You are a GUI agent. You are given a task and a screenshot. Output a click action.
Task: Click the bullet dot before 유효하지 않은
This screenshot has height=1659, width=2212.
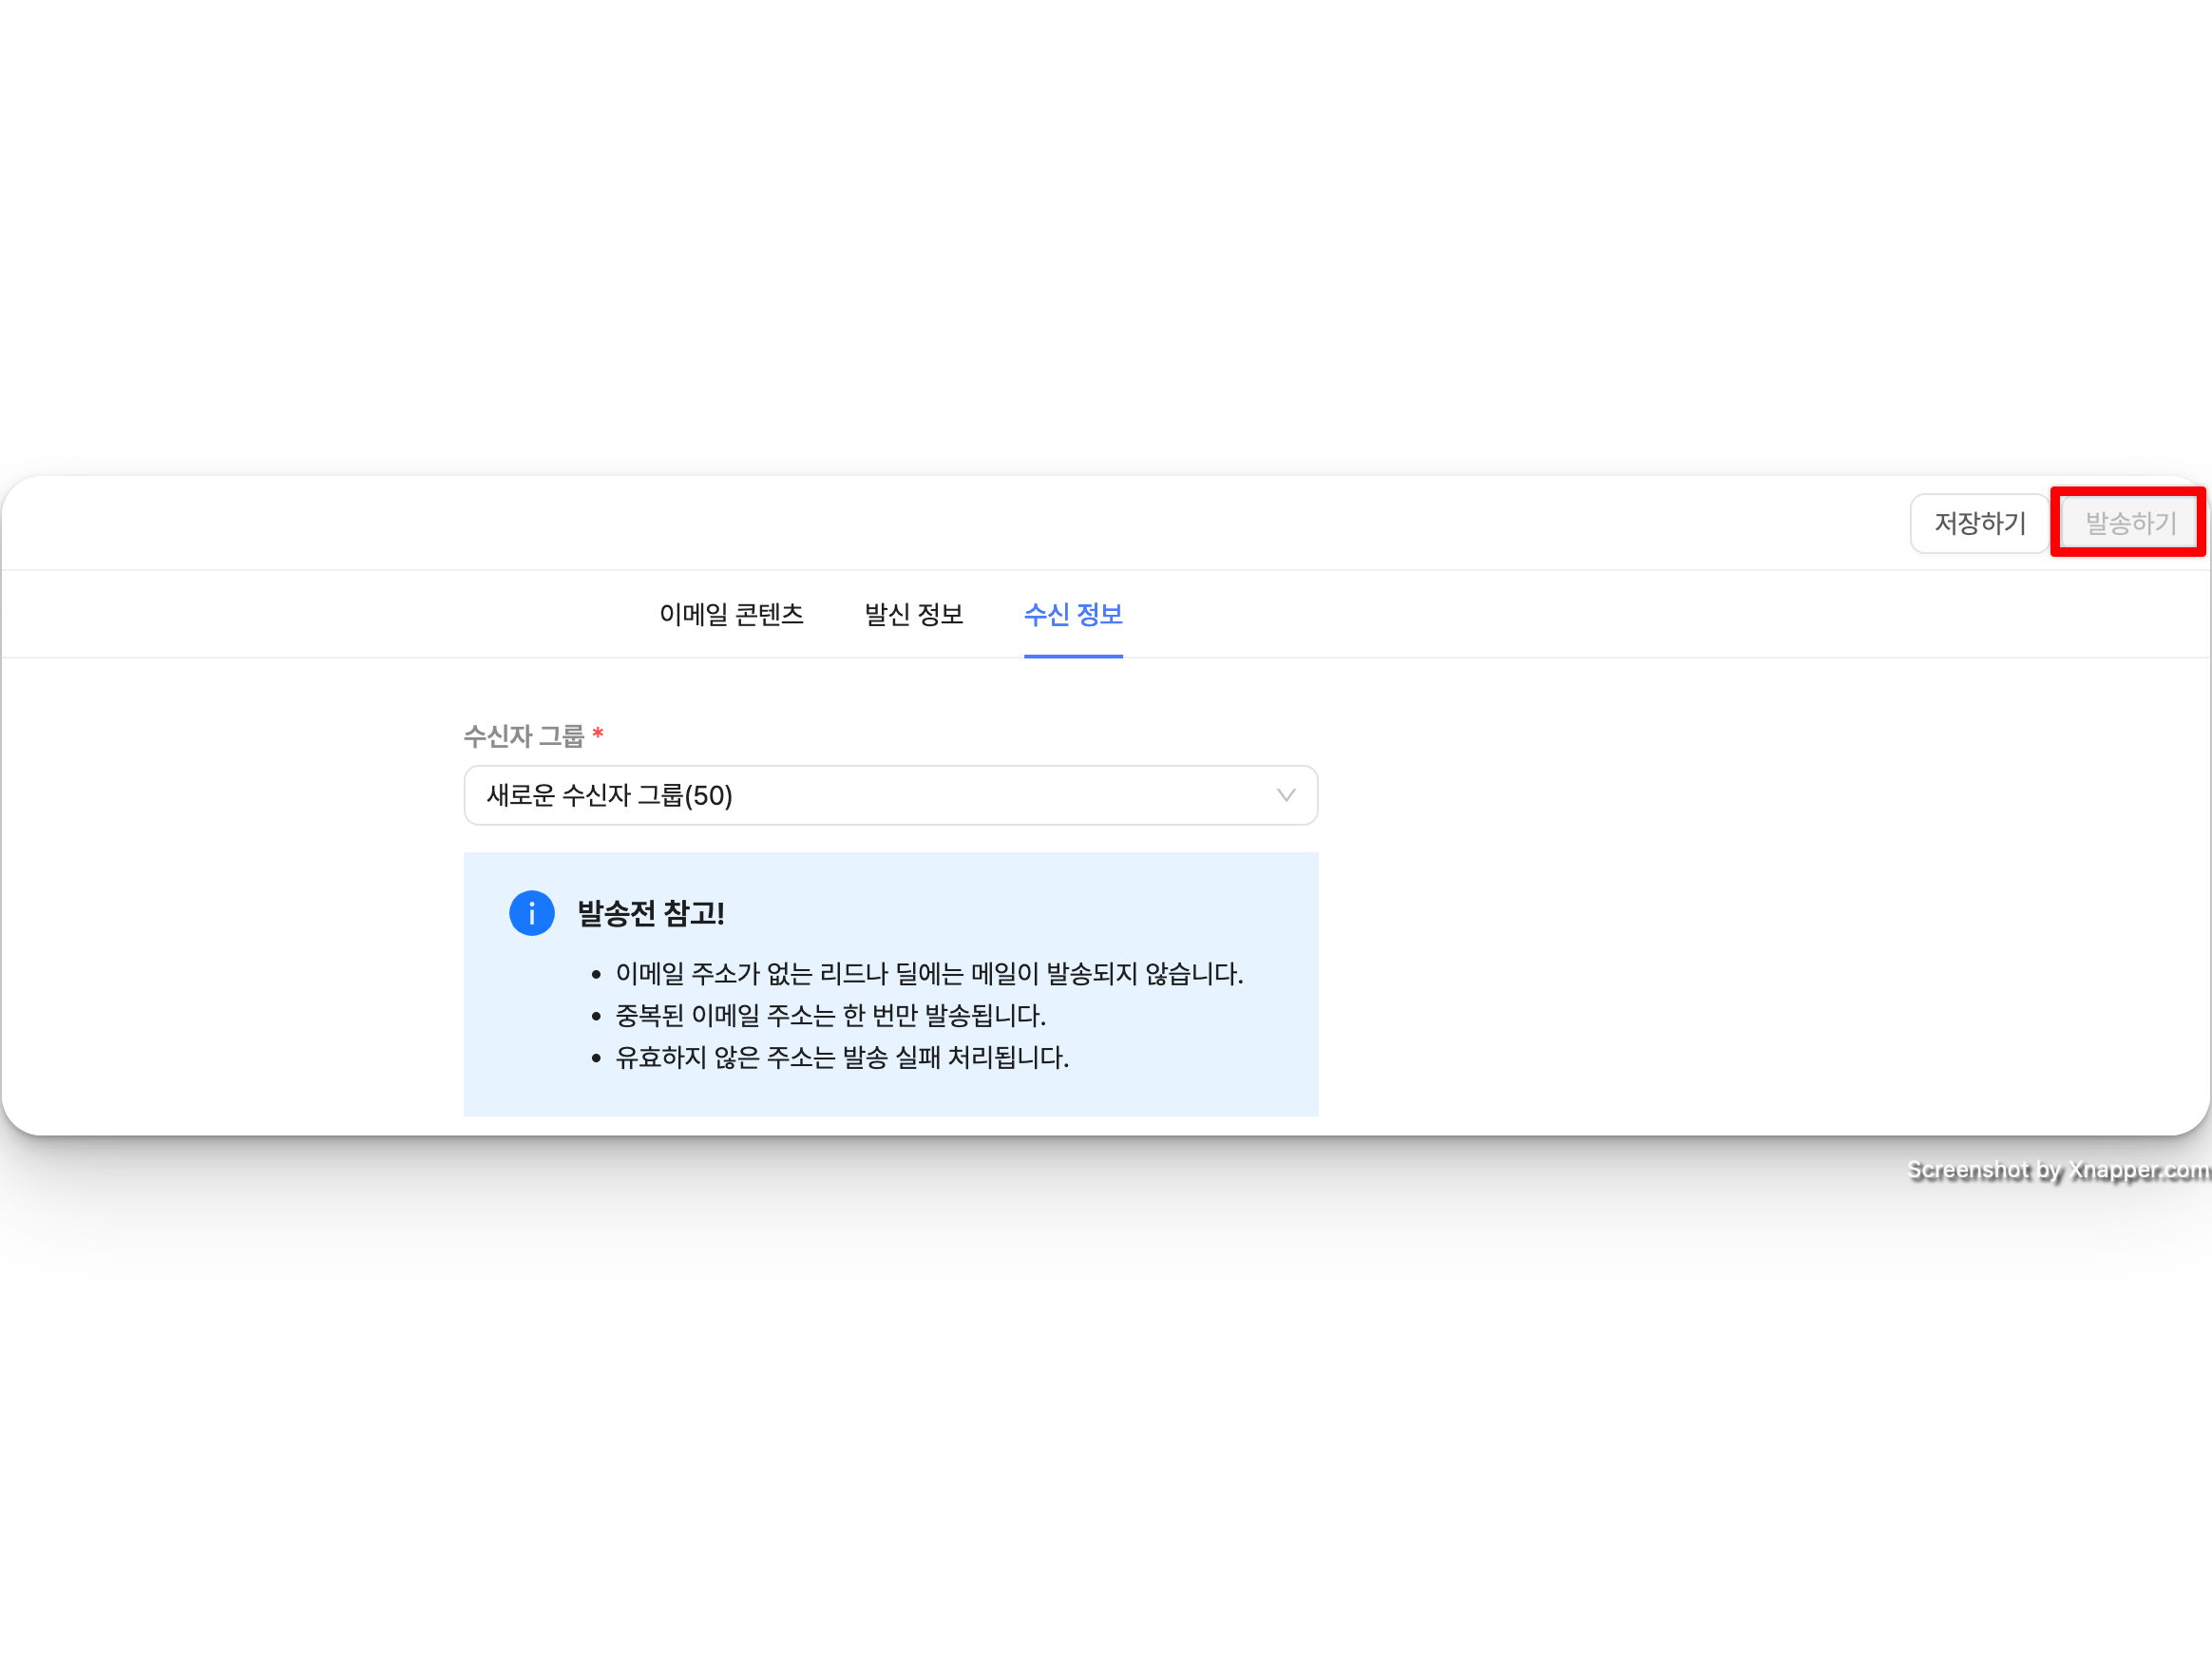point(596,1059)
